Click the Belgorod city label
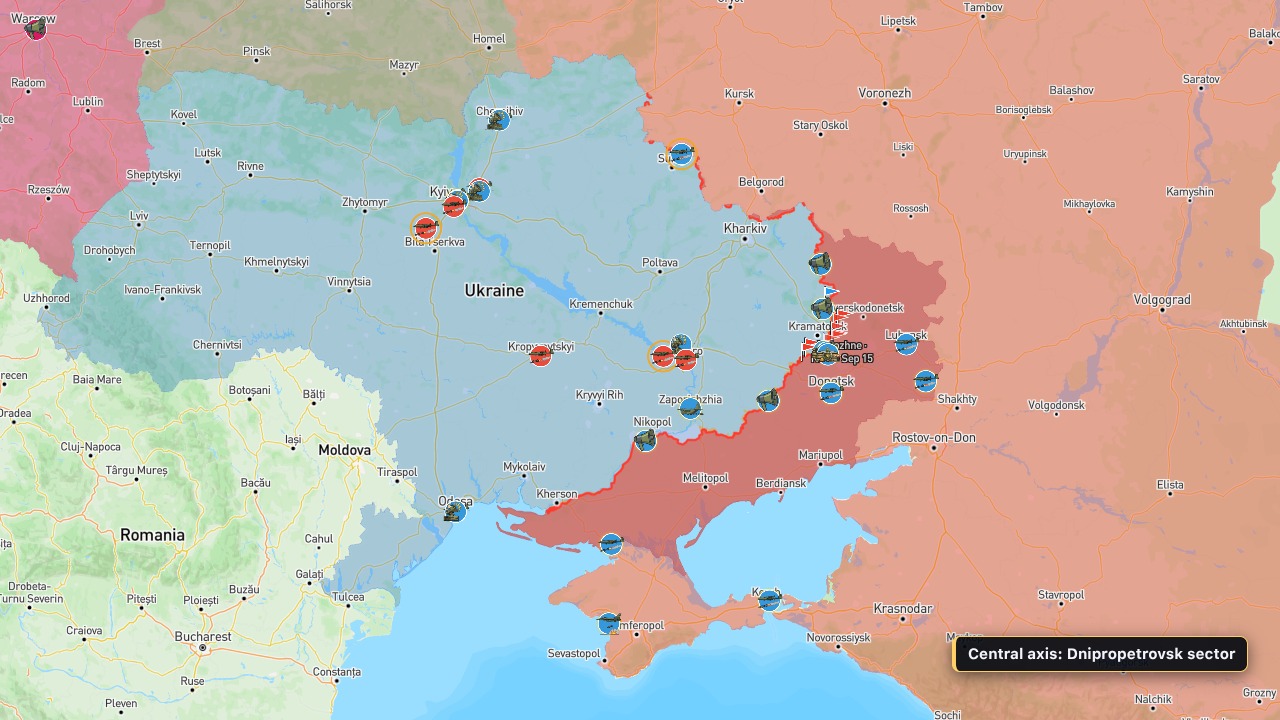Screen dimensions: 1280x720 coord(761,182)
